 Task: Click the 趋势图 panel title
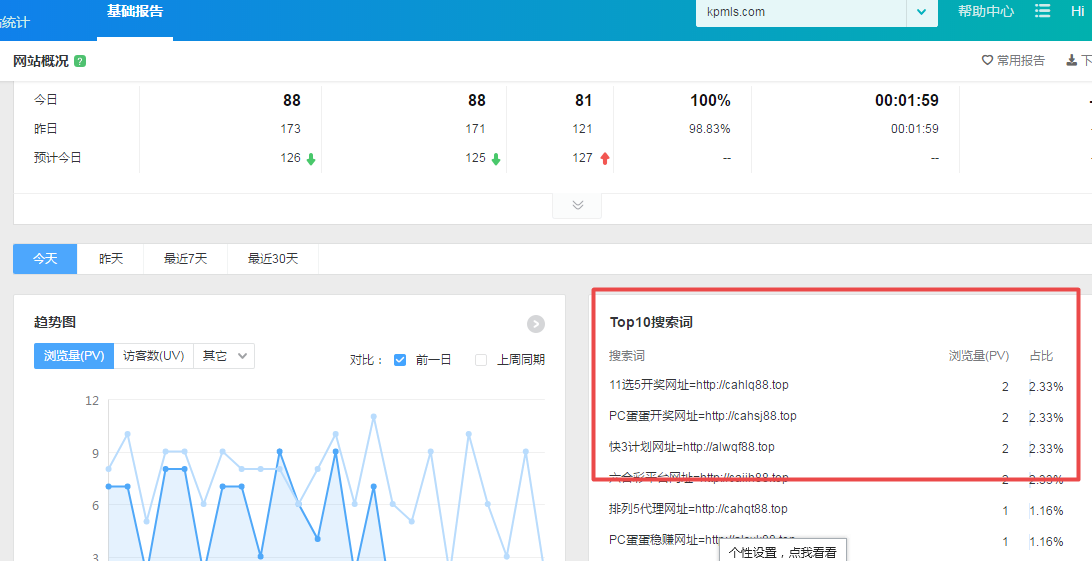pos(55,322)
